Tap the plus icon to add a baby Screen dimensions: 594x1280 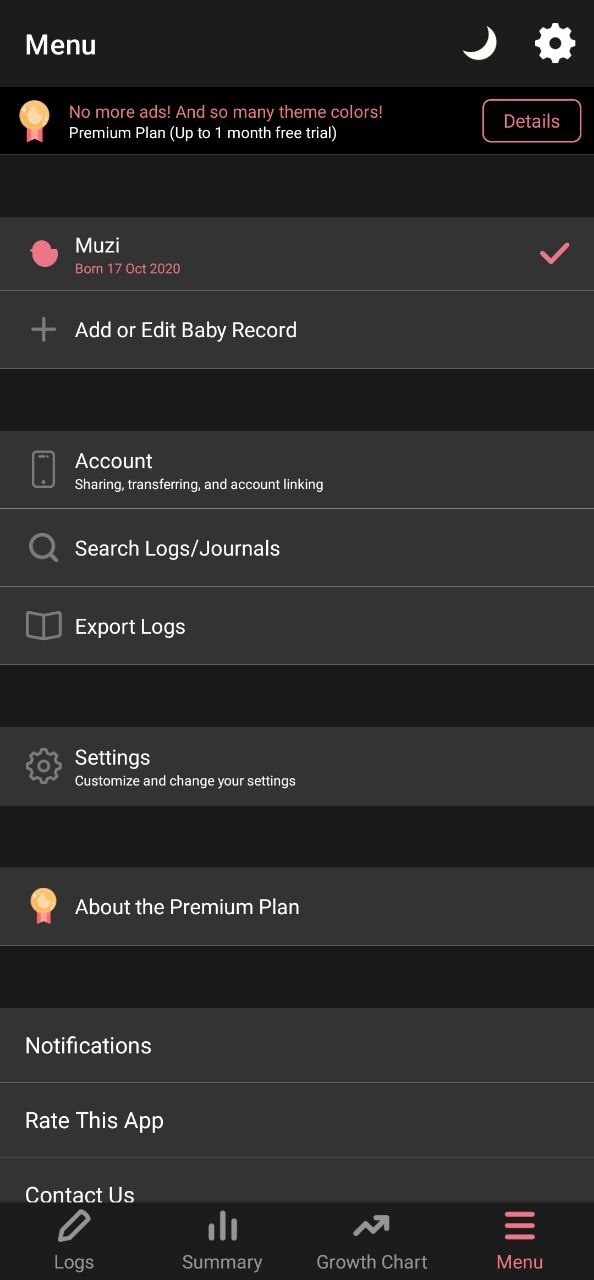[43, 330]
